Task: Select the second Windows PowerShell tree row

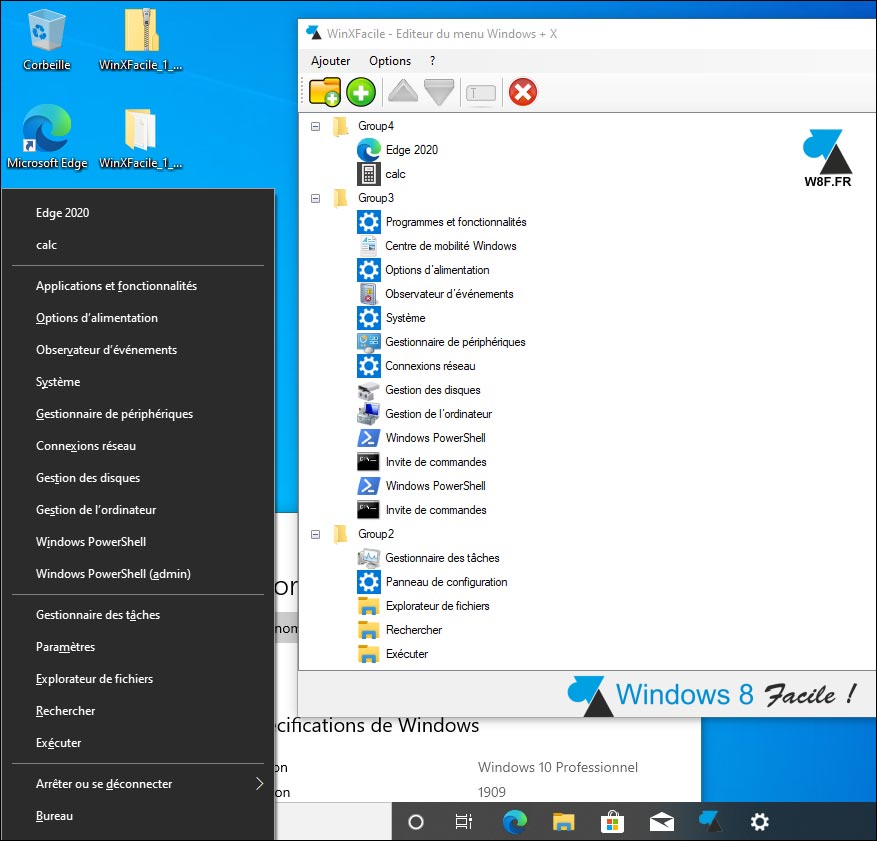Action: [422, 486]
